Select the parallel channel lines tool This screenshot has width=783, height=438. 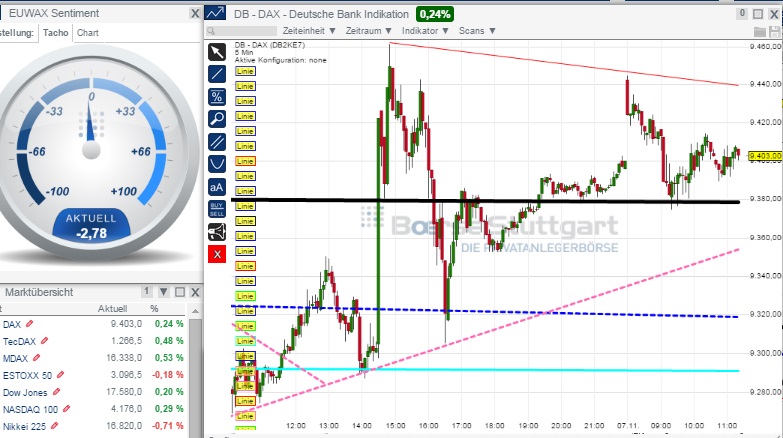click(x=217, y=142)
